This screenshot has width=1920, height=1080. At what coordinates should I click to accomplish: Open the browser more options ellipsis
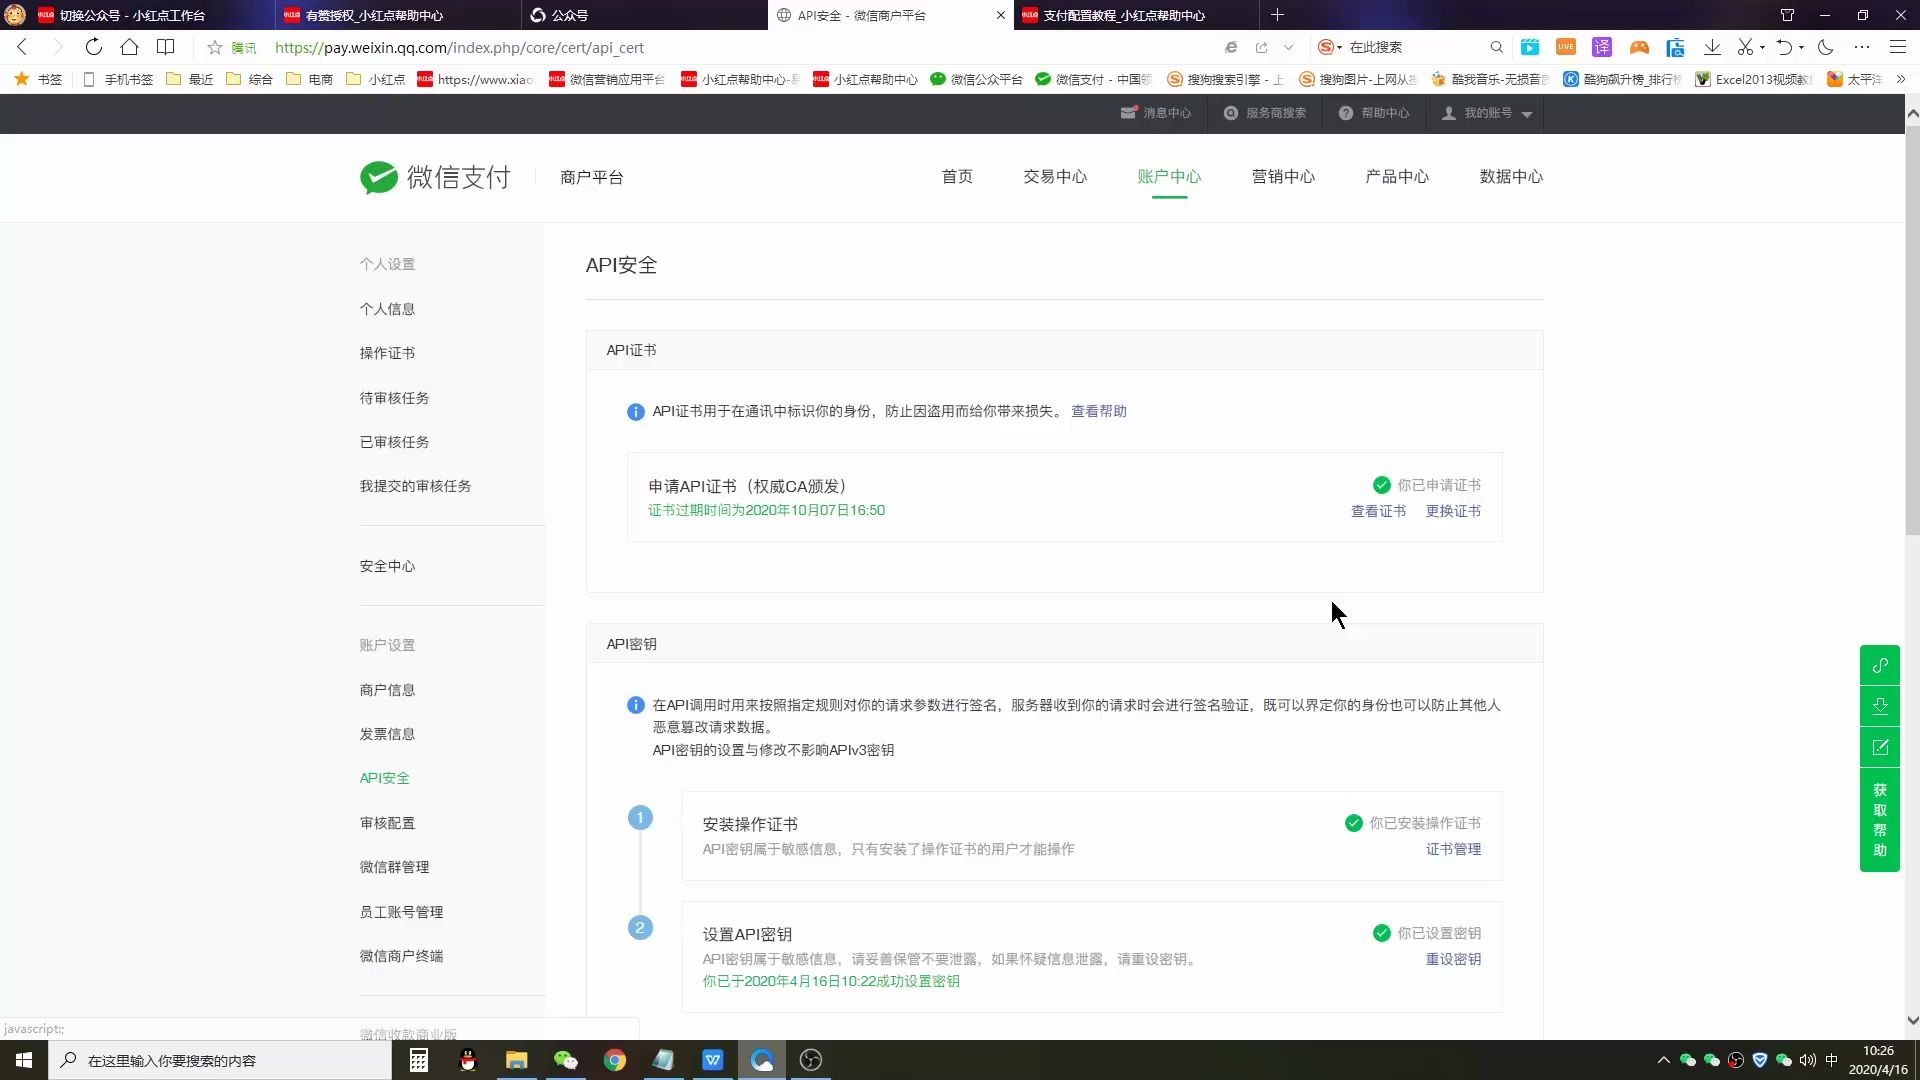click(1861, 47)
